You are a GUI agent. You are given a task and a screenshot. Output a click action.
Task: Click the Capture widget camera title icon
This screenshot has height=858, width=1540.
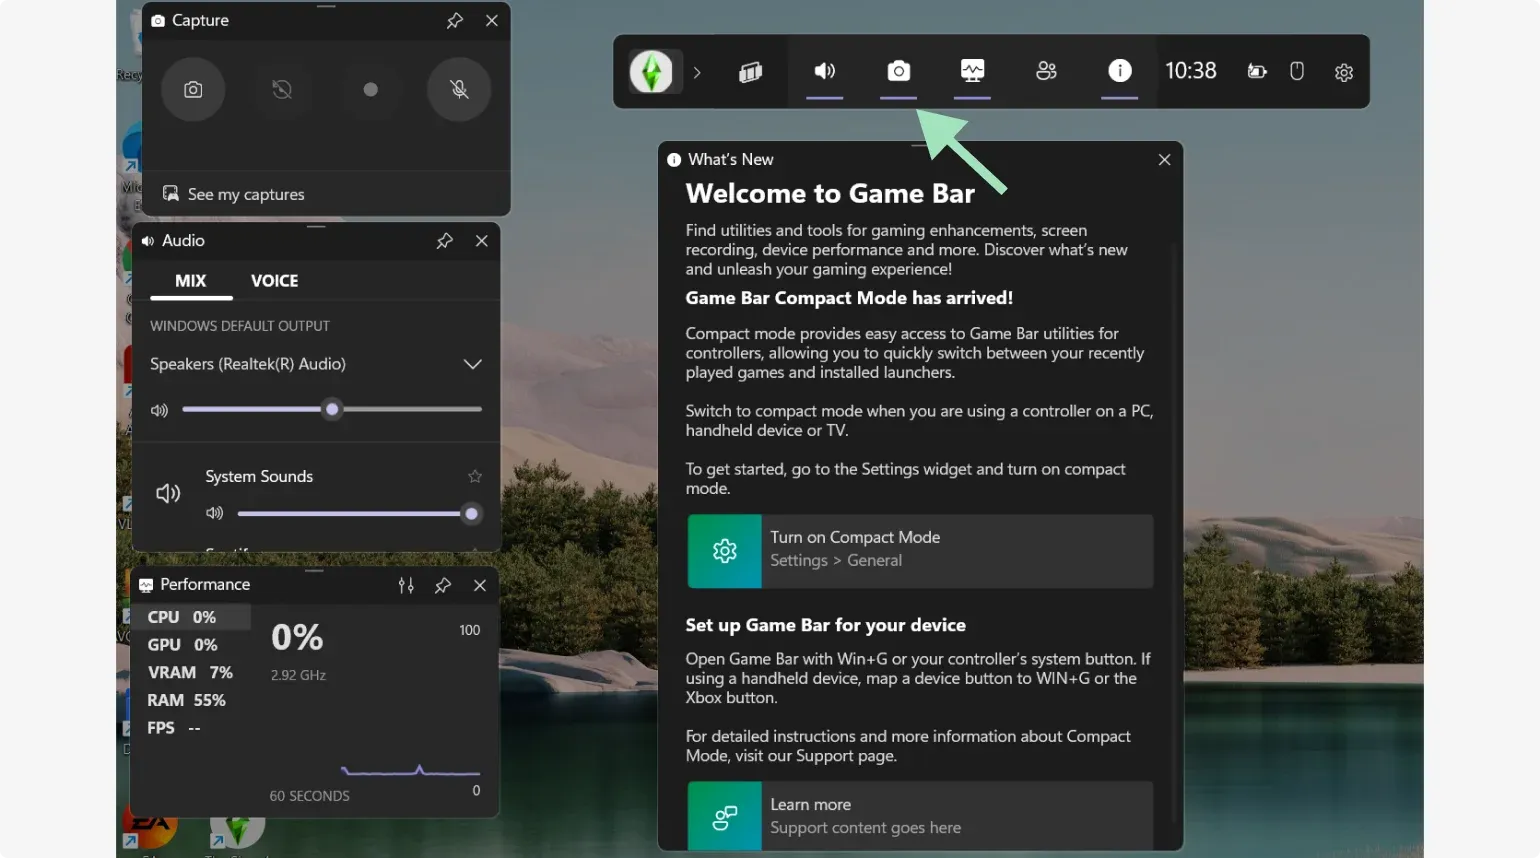pos(157,20)
